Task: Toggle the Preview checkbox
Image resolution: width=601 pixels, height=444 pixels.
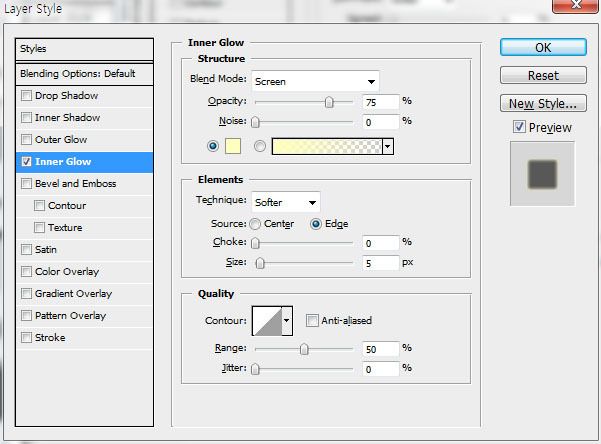Action: click(x=519, y=127)
